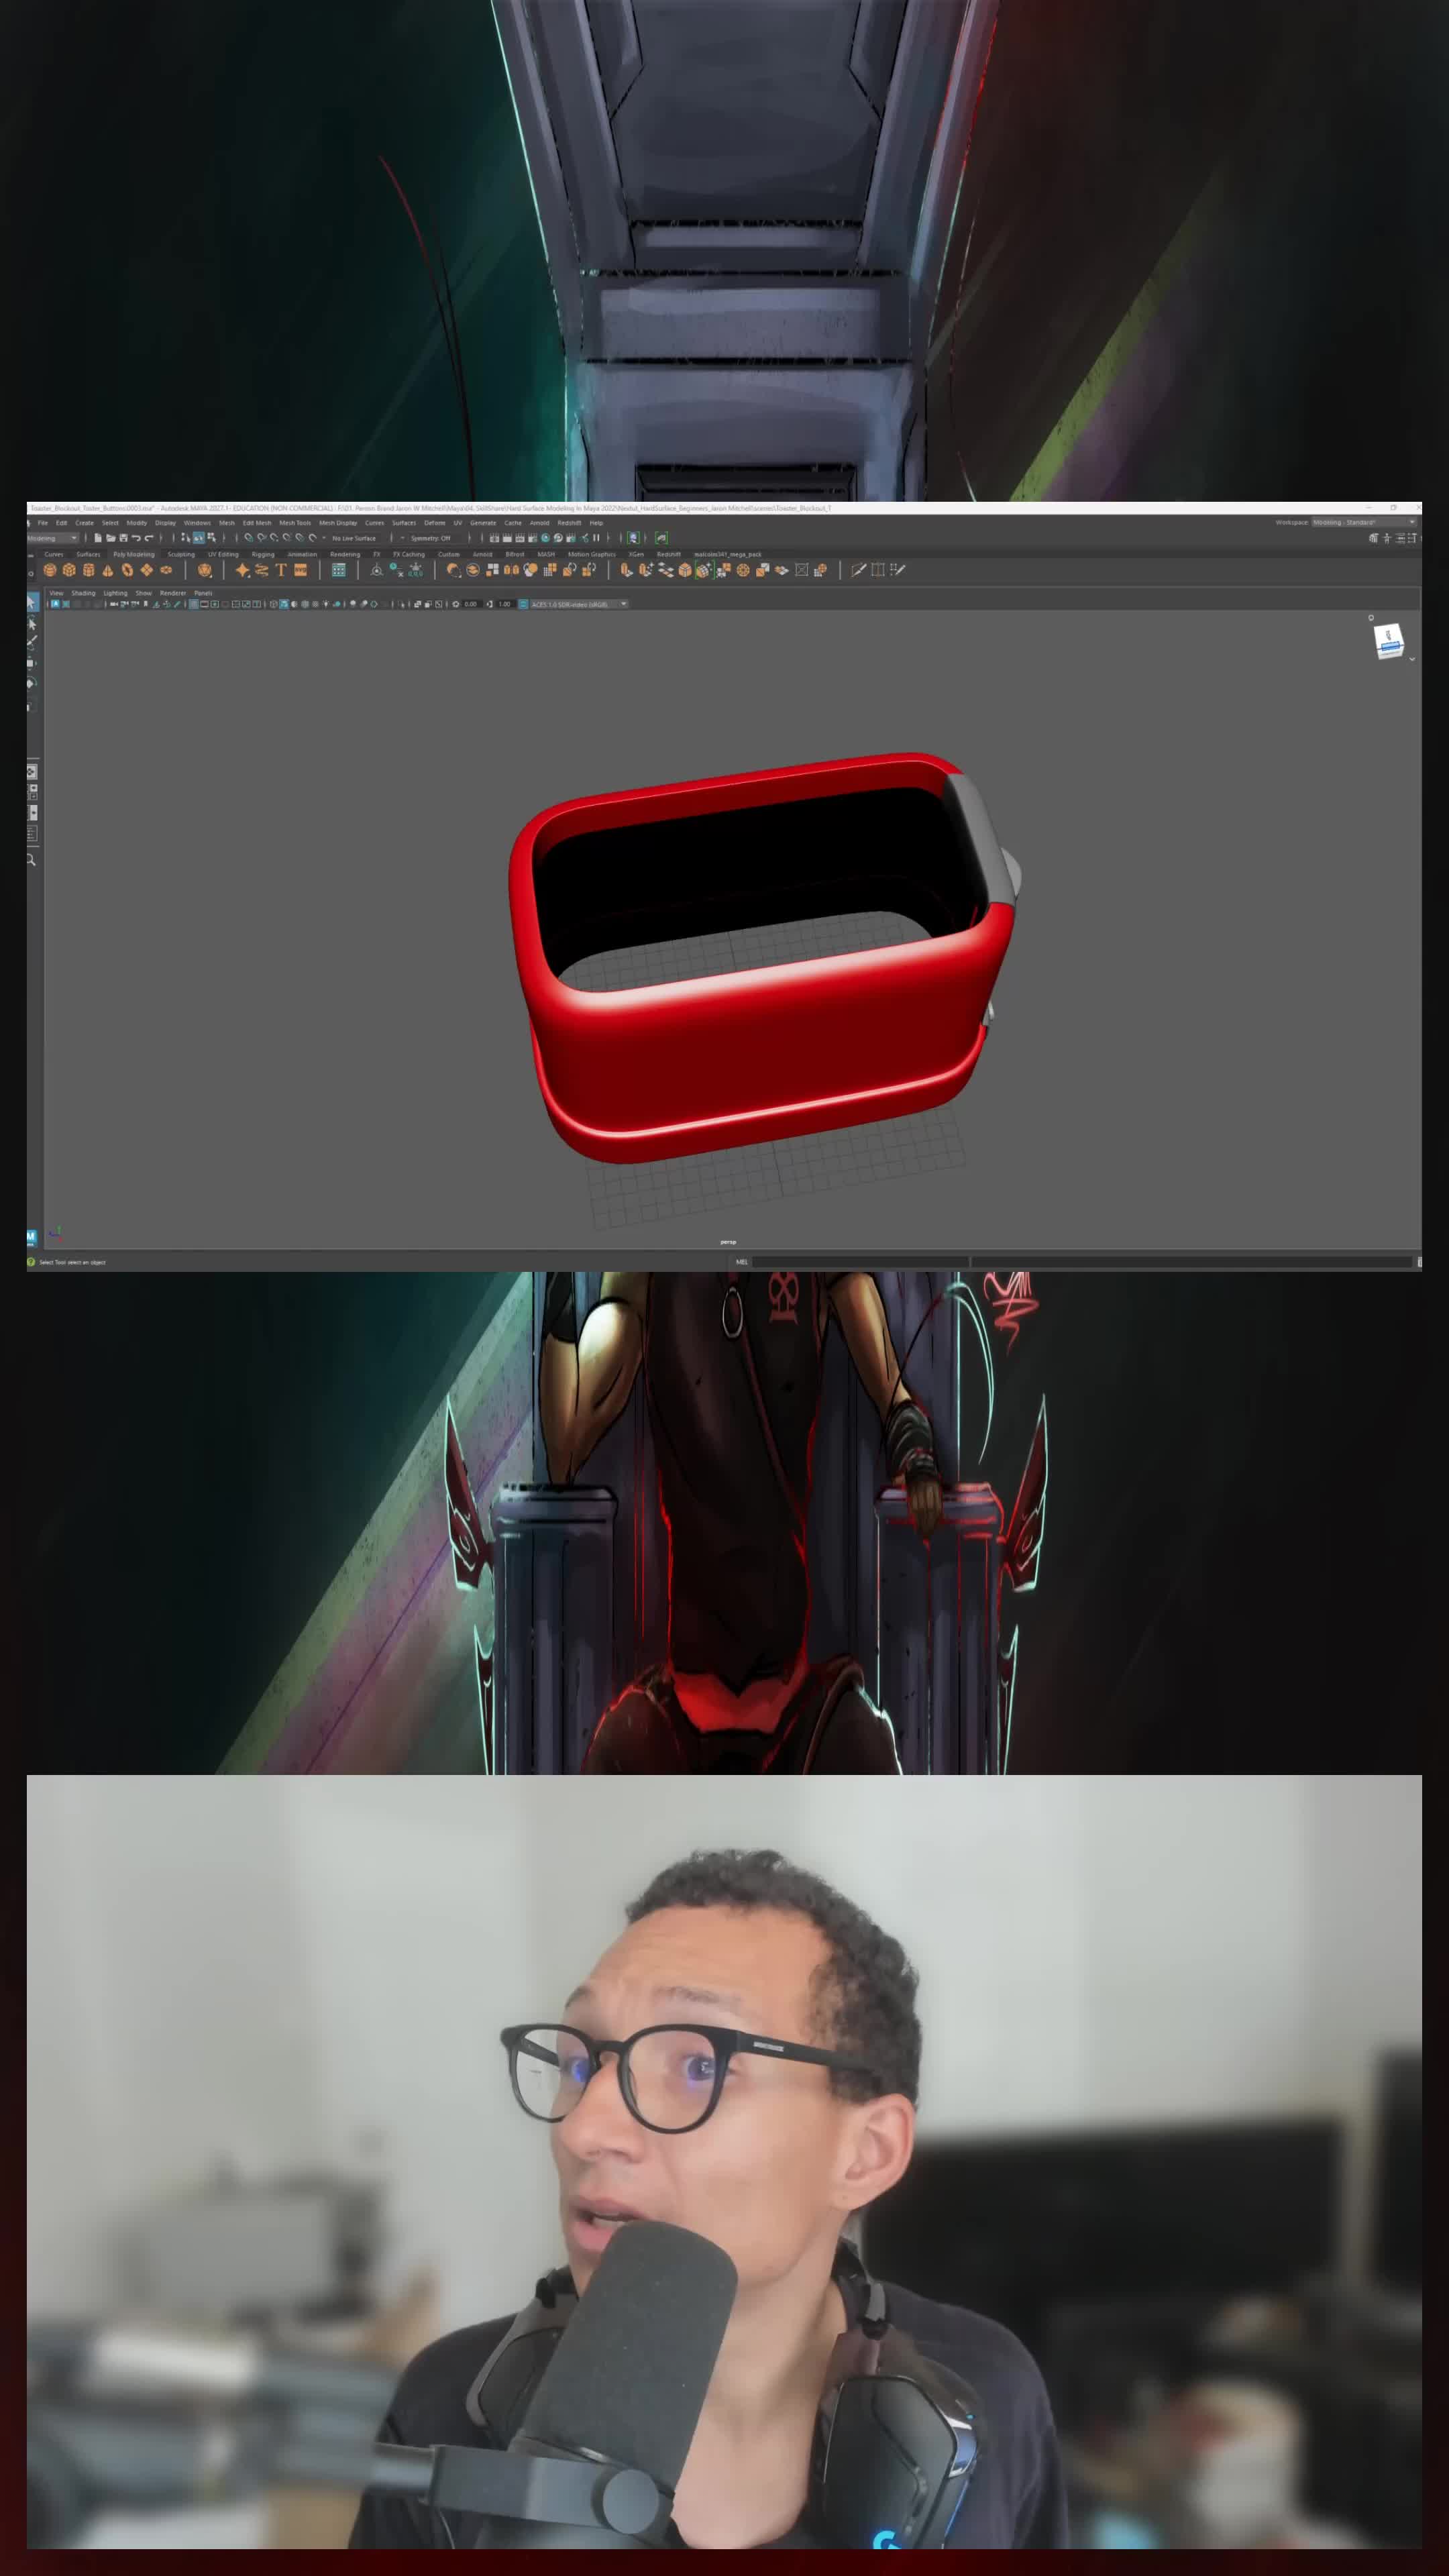
Task: Toggle the film gate viewport button
Action: (204, 604)
